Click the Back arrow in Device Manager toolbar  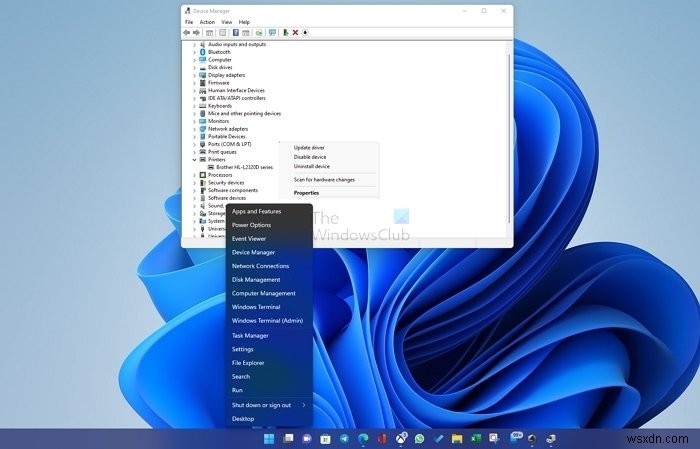click(188, 32)
